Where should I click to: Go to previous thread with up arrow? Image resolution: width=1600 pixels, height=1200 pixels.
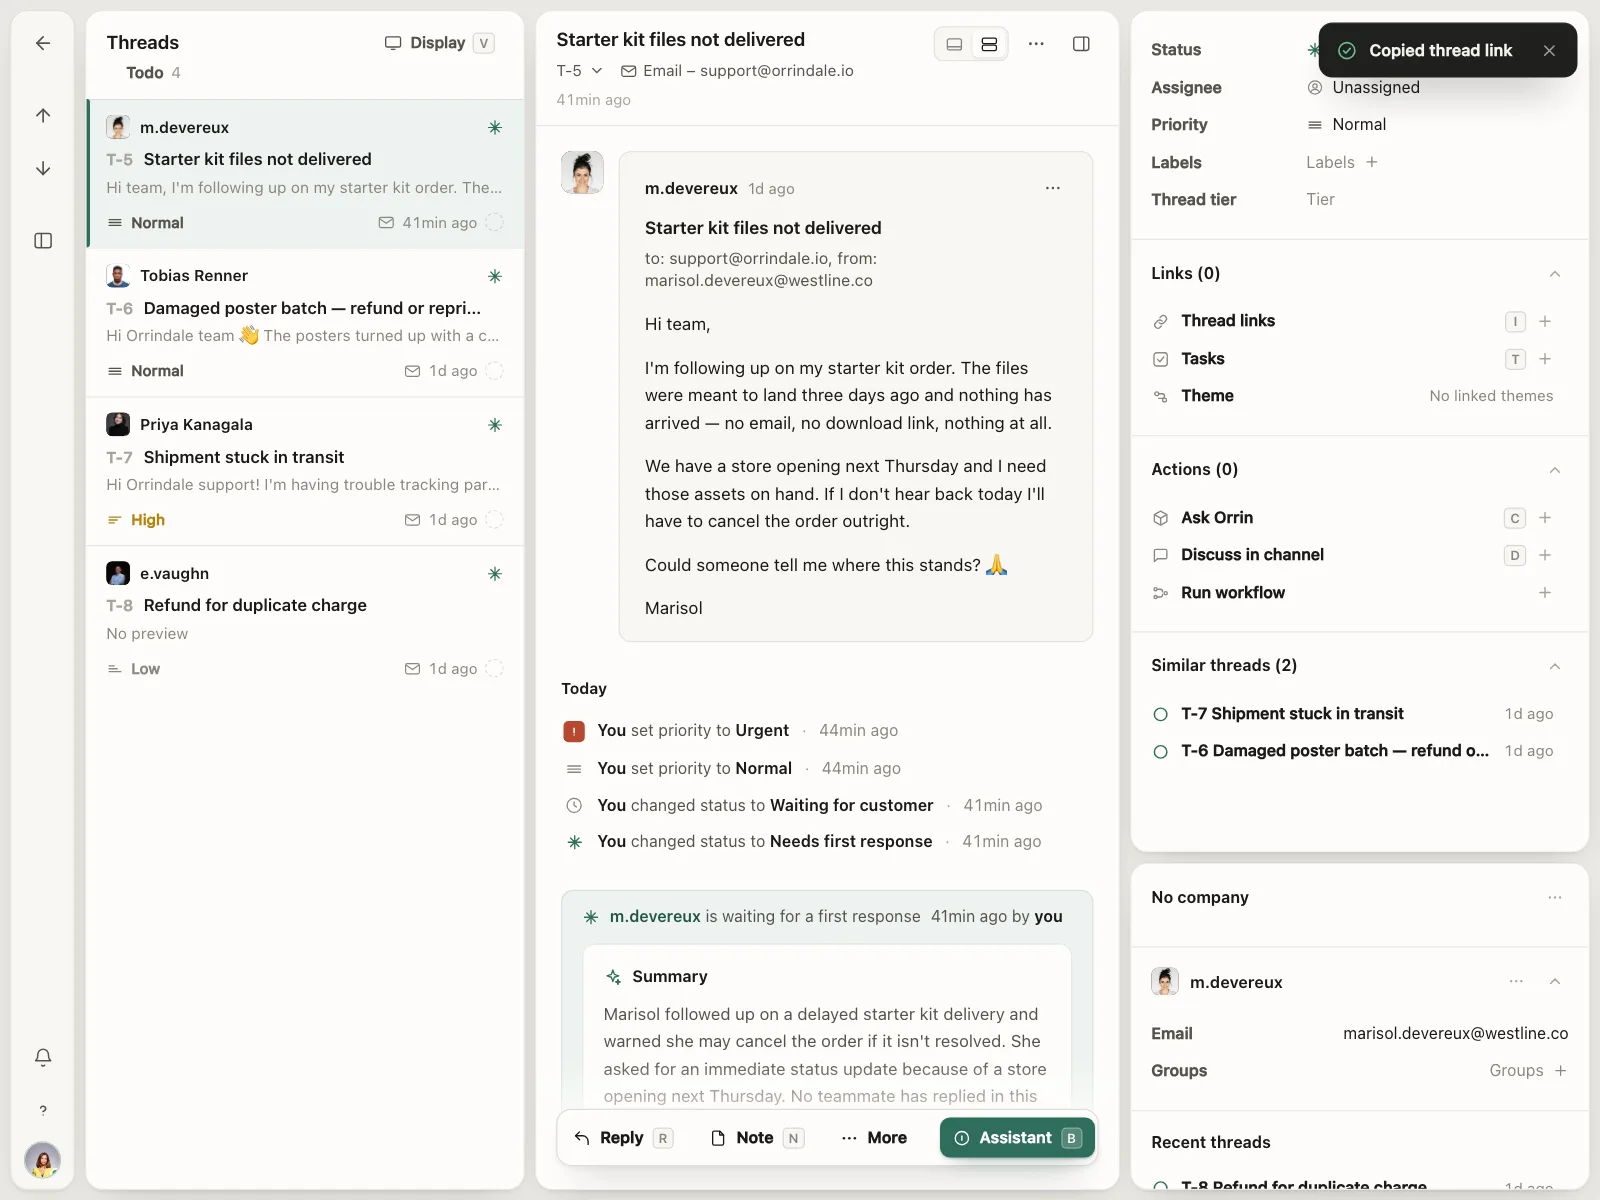pyautogui.click(x=43, y=115)
